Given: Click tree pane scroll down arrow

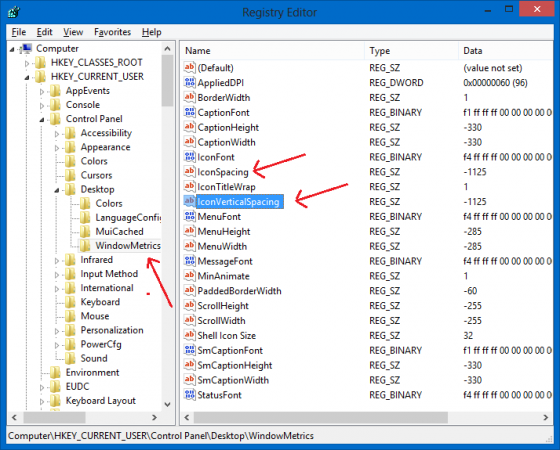Looking at the screenshot, I should click(x=167, y=404).
